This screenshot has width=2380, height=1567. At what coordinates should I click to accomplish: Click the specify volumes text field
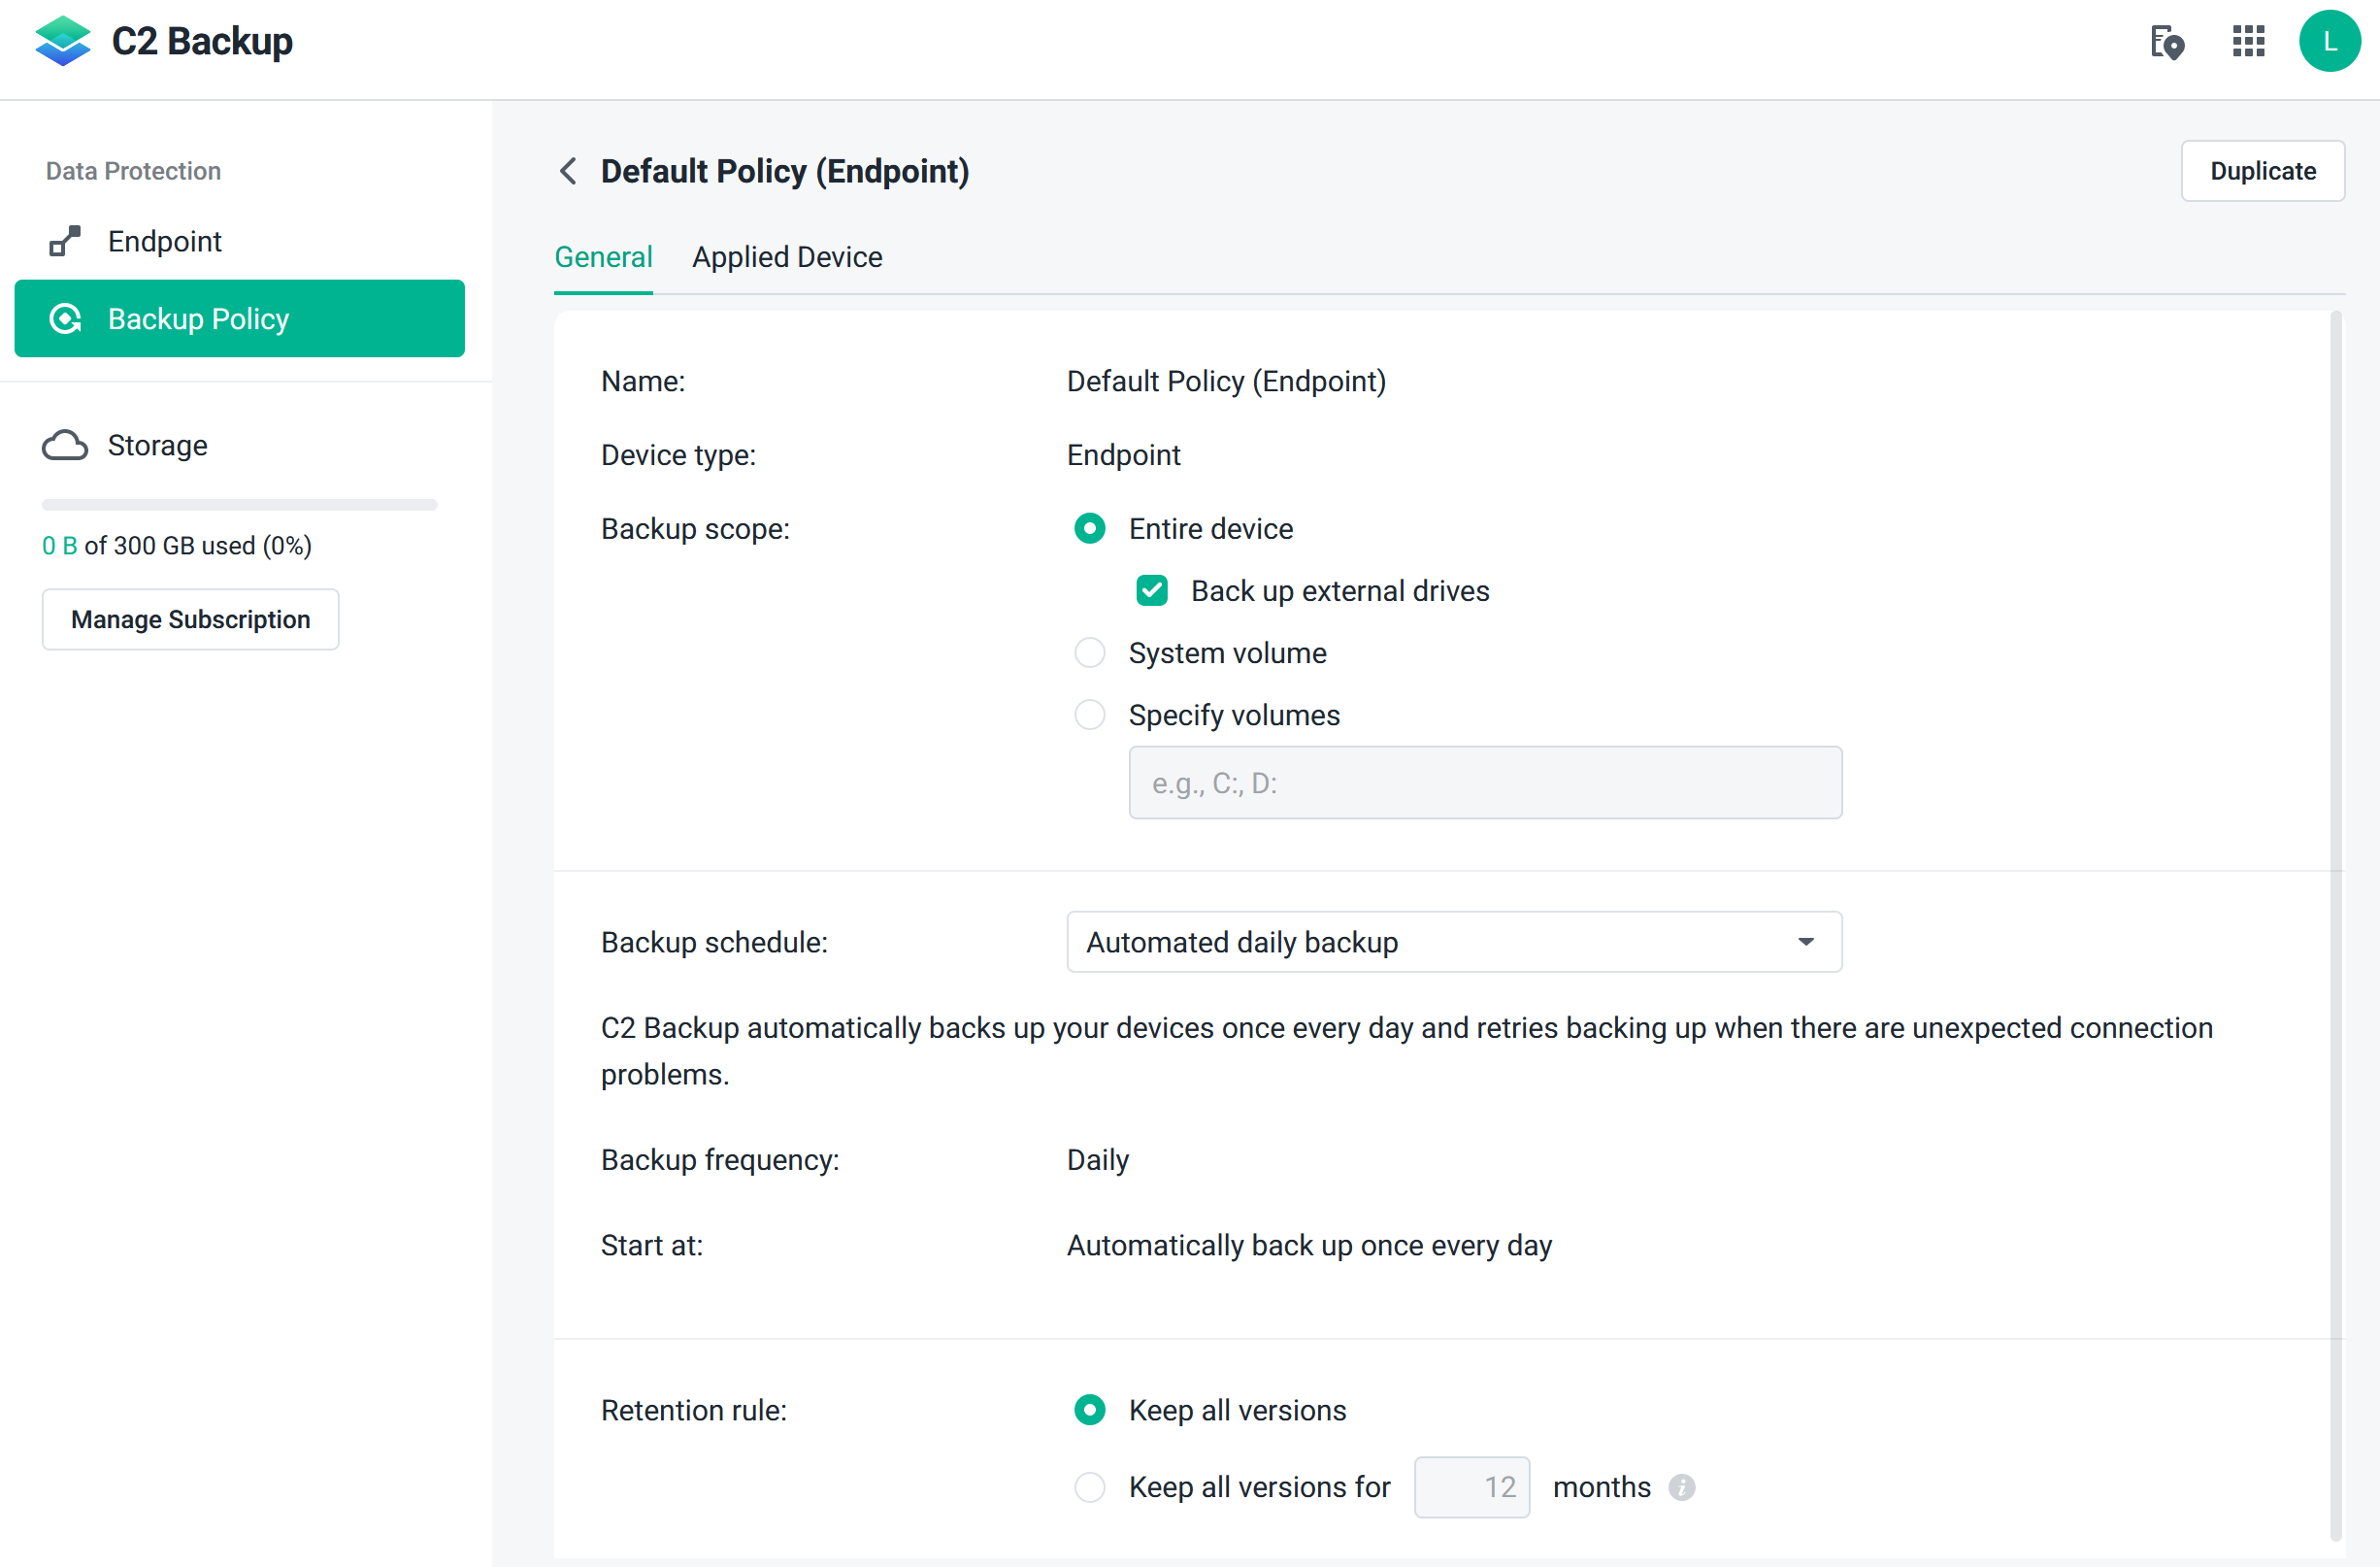click(1485, 783)
